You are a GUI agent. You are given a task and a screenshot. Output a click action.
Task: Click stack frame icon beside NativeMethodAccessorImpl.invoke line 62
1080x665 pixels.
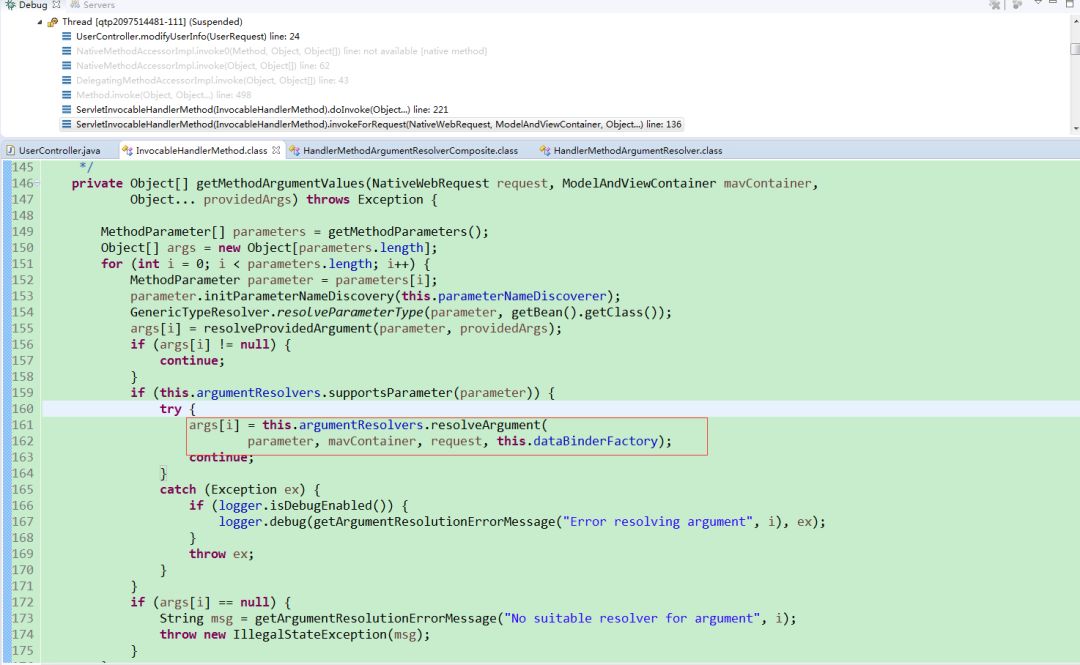coord(67,65)
